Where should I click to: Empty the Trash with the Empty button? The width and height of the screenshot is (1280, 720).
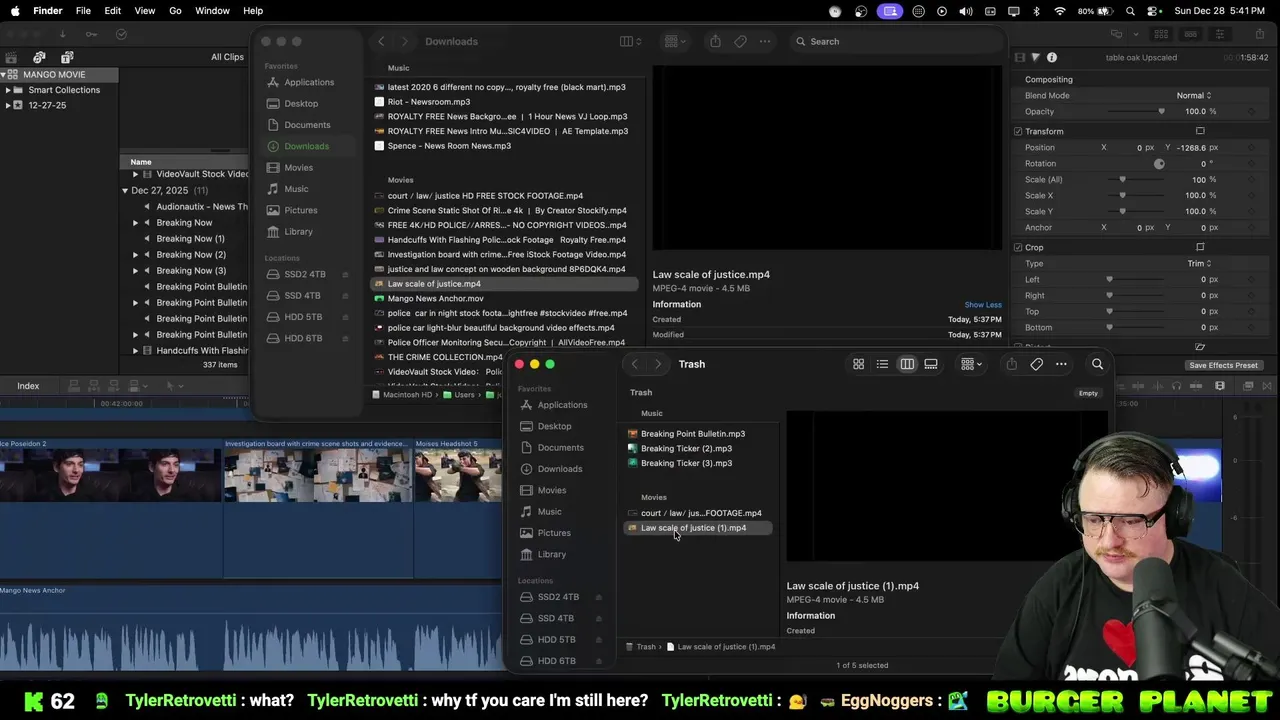pos(1088,393)
